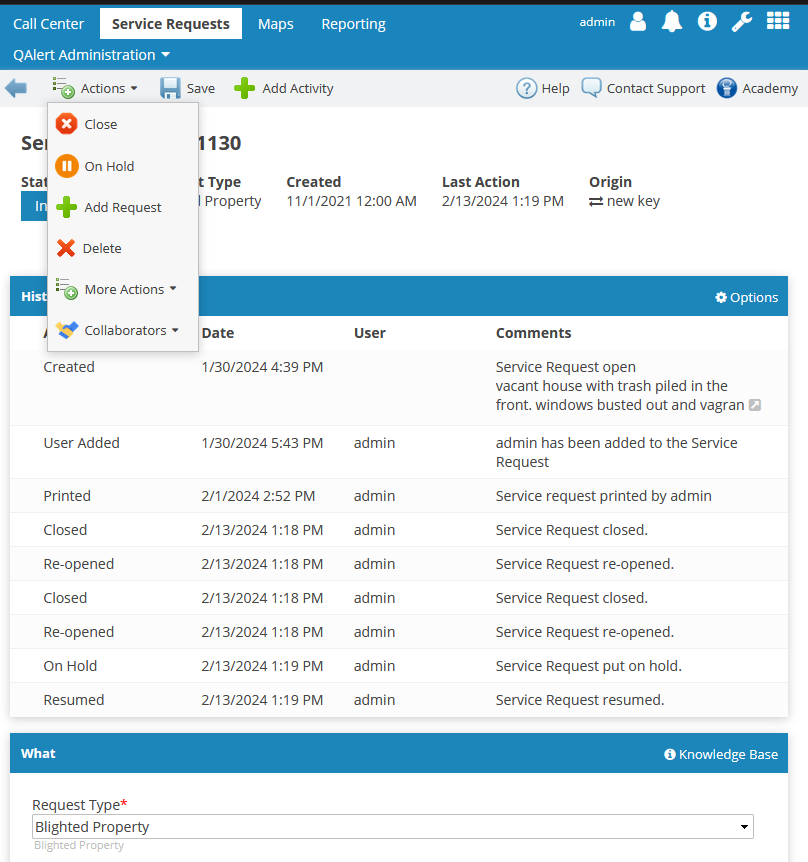Image resolution: width=808 pixels, height=862 pixels.
Task: Select Delete from the Actions menu
Action: click(x=101, y=248)
